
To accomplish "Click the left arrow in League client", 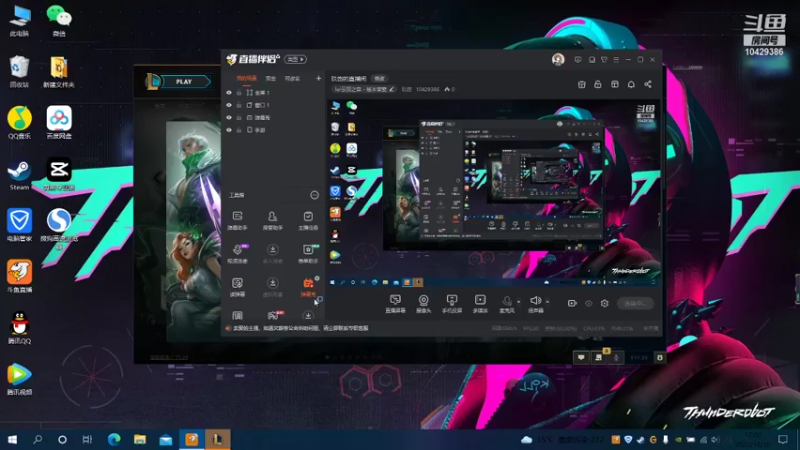I will point(157,178).
